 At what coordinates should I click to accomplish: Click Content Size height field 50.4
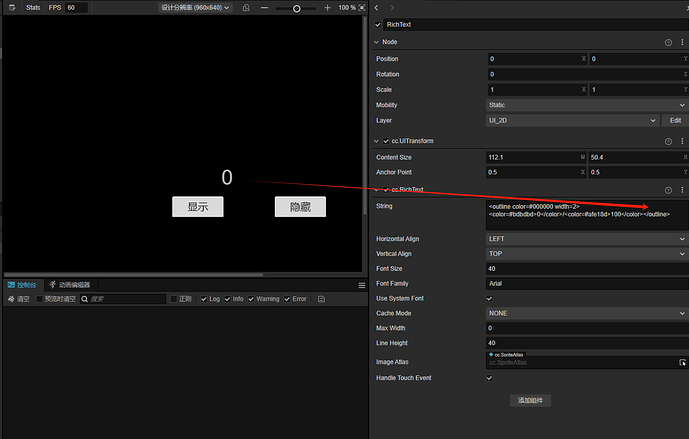[x=638, y=157]
